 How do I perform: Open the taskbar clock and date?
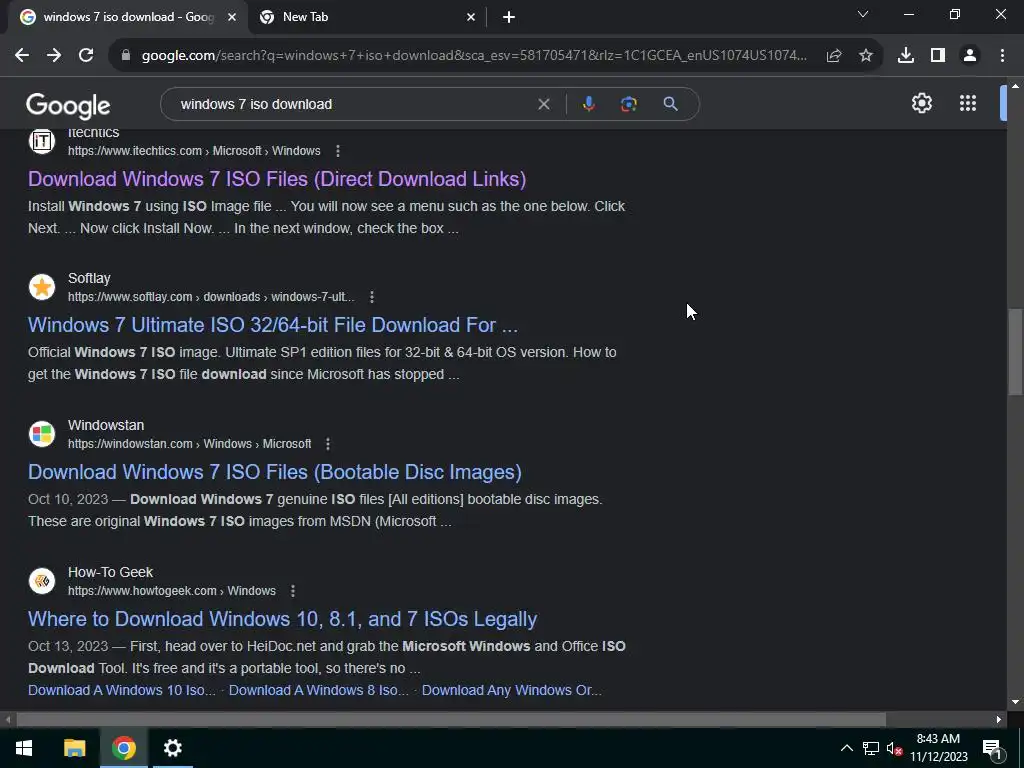pyautogui.click(x=938, y=748)
